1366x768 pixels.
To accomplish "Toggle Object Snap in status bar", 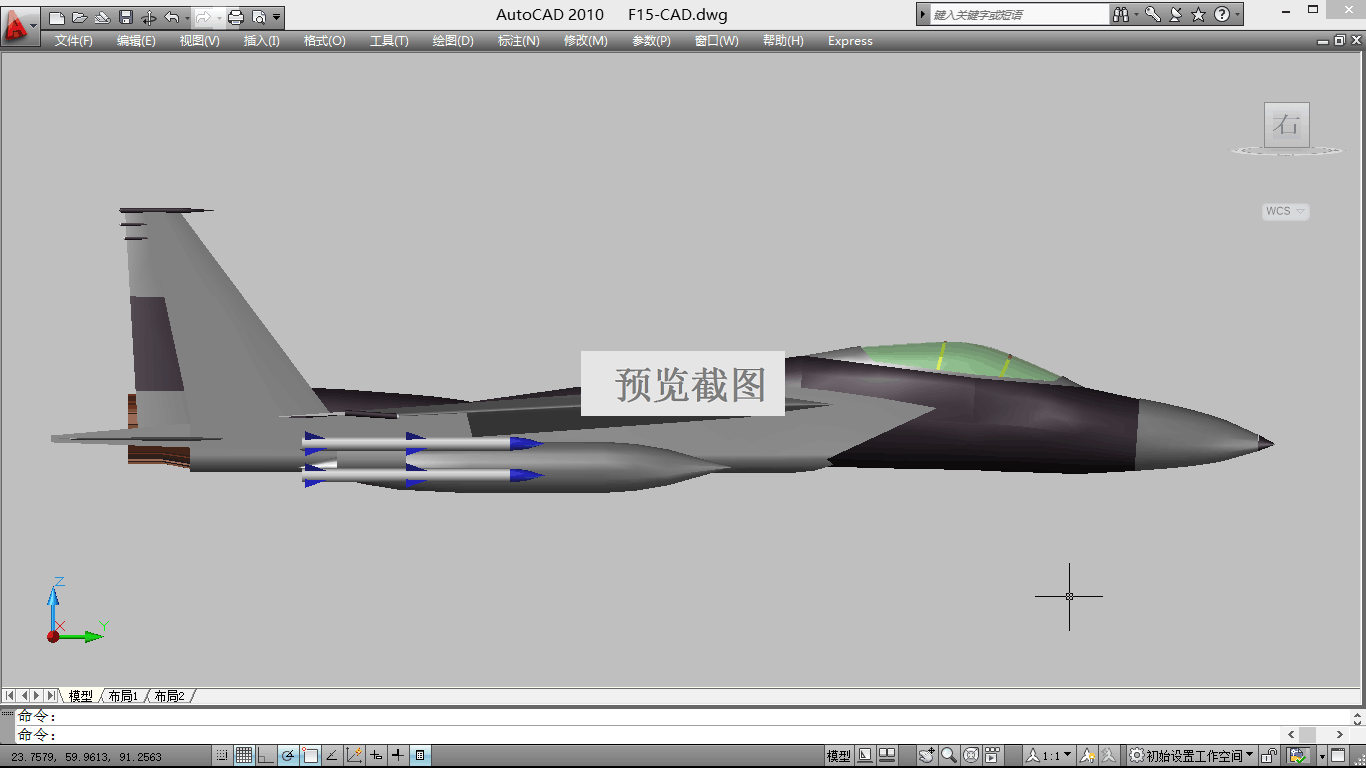I will (x=310, y=756).
